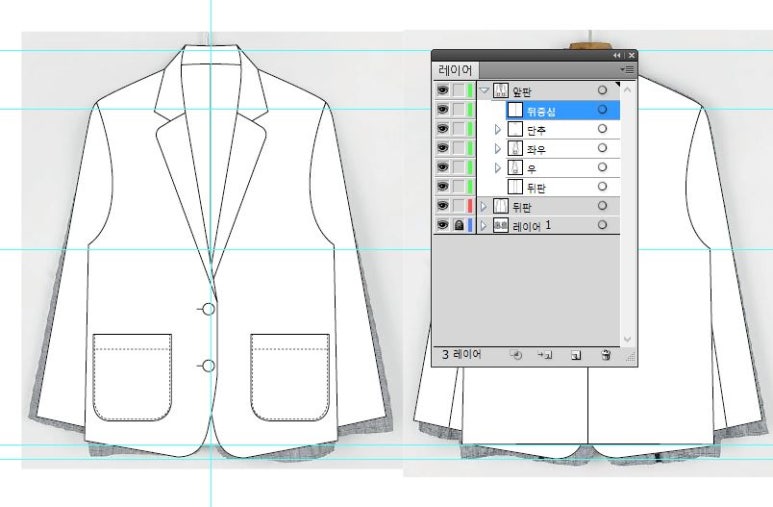Click the Delete Selection trash icon
The height and width of the screenshot is (507, 773).
tap(606, 354)
